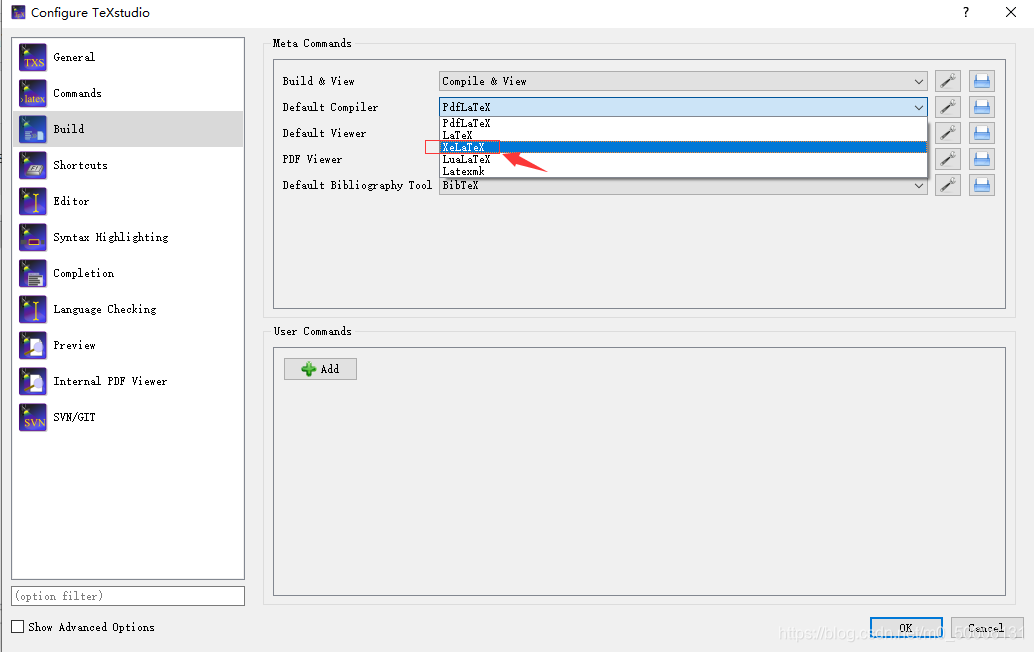The width and height of the screenshot is (1034, 652).
Task: Select the Editor text label
Action: (71, 201)
